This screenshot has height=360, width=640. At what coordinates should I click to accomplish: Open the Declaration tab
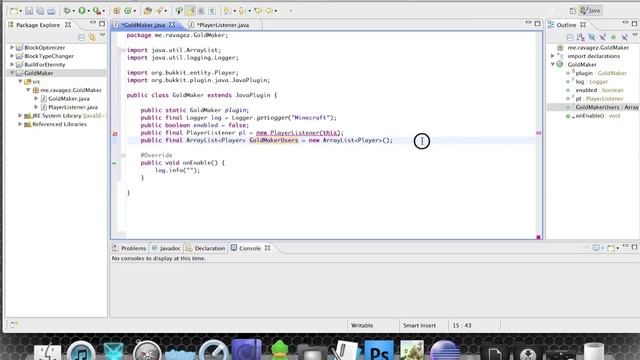tap(206, 248)
